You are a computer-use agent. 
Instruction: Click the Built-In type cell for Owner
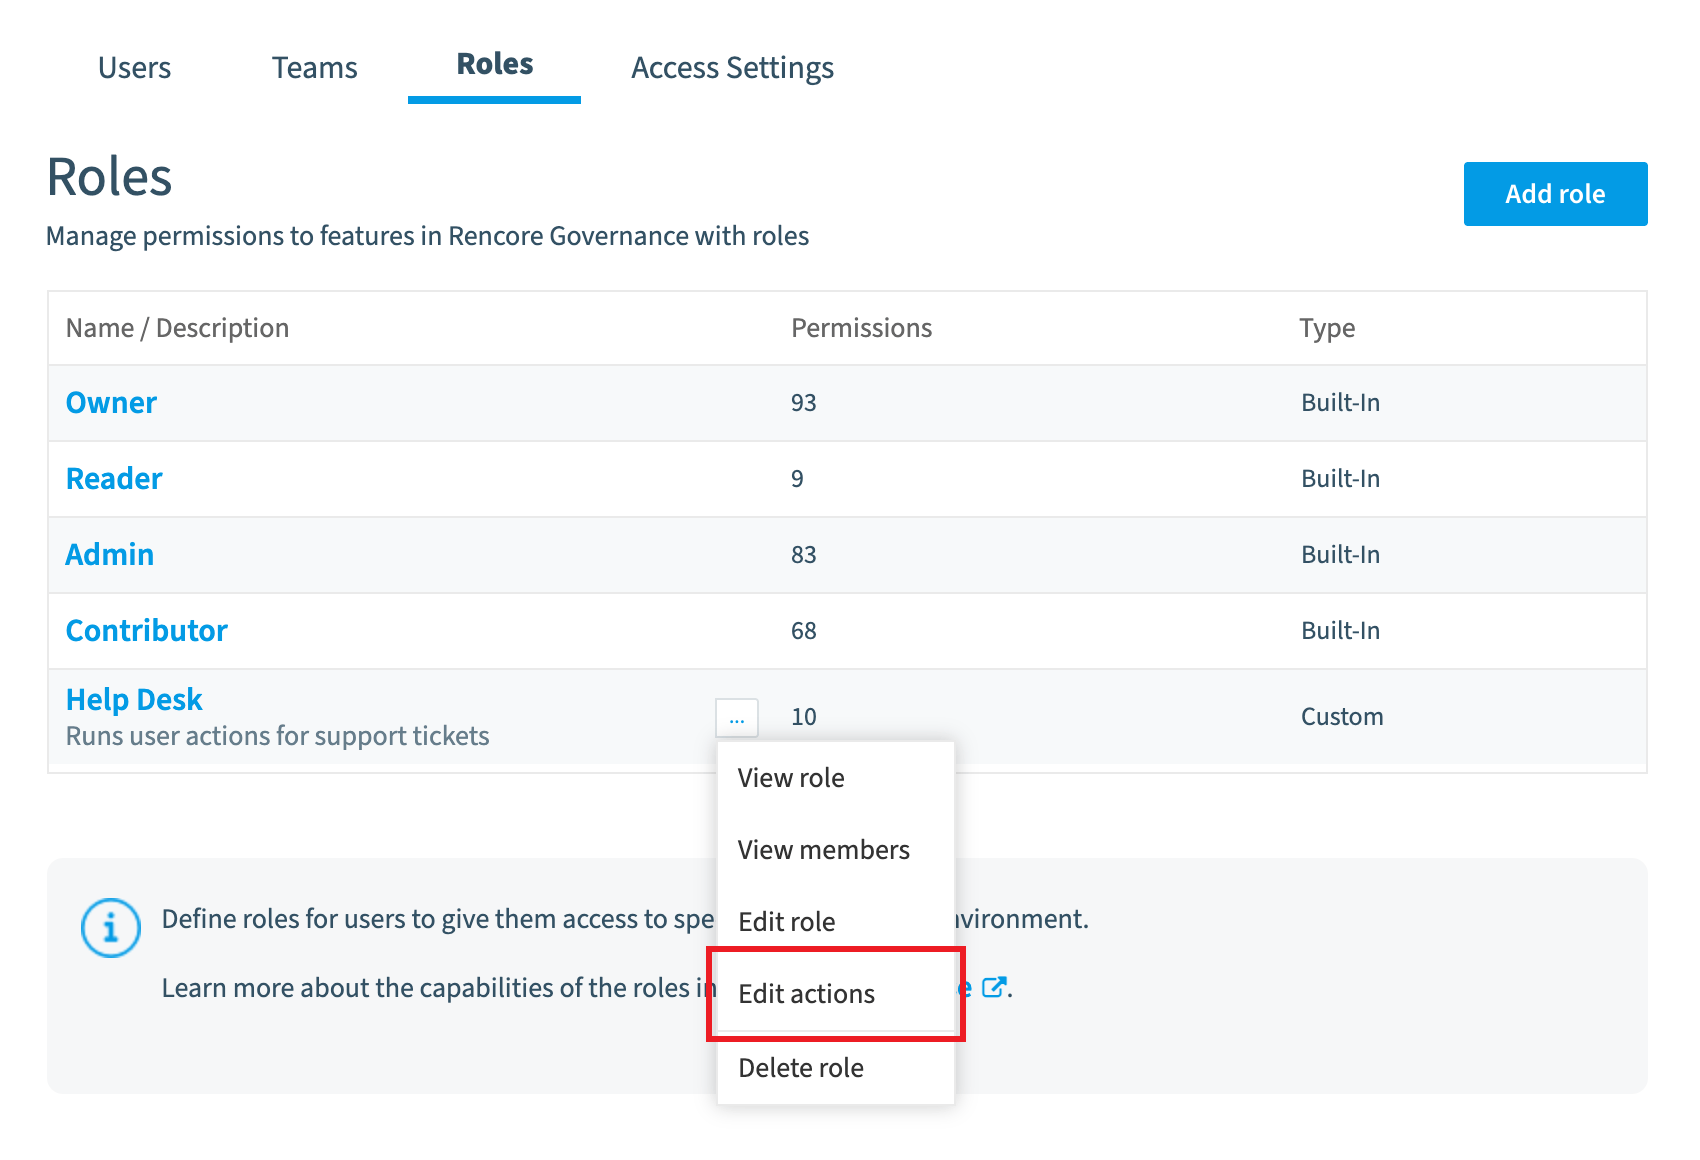1341,403
